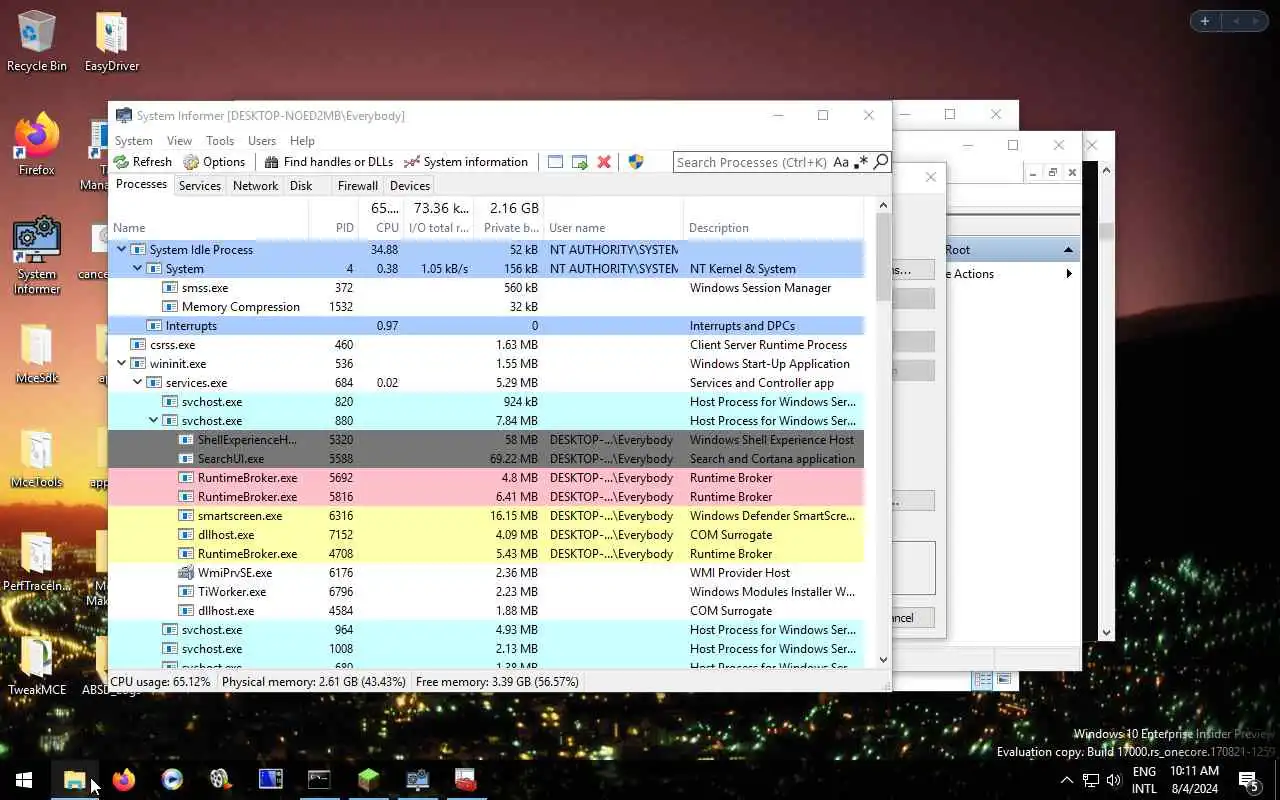Open the Tools menu
The height and width of the screenshot is (800, 1280).
point(220,141)
